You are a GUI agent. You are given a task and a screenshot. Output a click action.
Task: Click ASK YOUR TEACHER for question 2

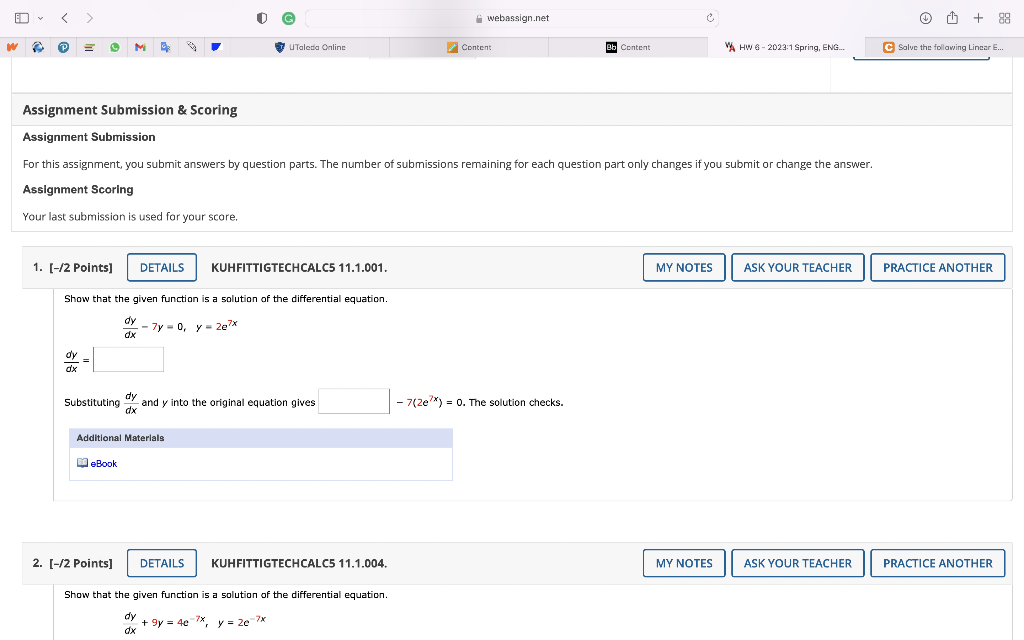coord(797,563)
